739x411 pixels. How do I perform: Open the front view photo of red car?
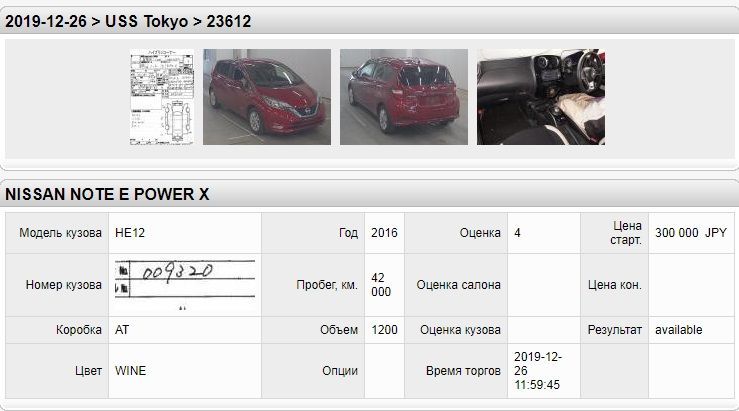click(x=267, y=97)
